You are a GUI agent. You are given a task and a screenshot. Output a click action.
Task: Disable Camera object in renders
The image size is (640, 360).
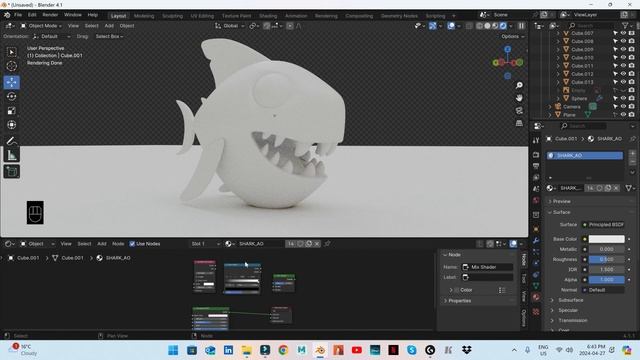[x=631, y=107]
